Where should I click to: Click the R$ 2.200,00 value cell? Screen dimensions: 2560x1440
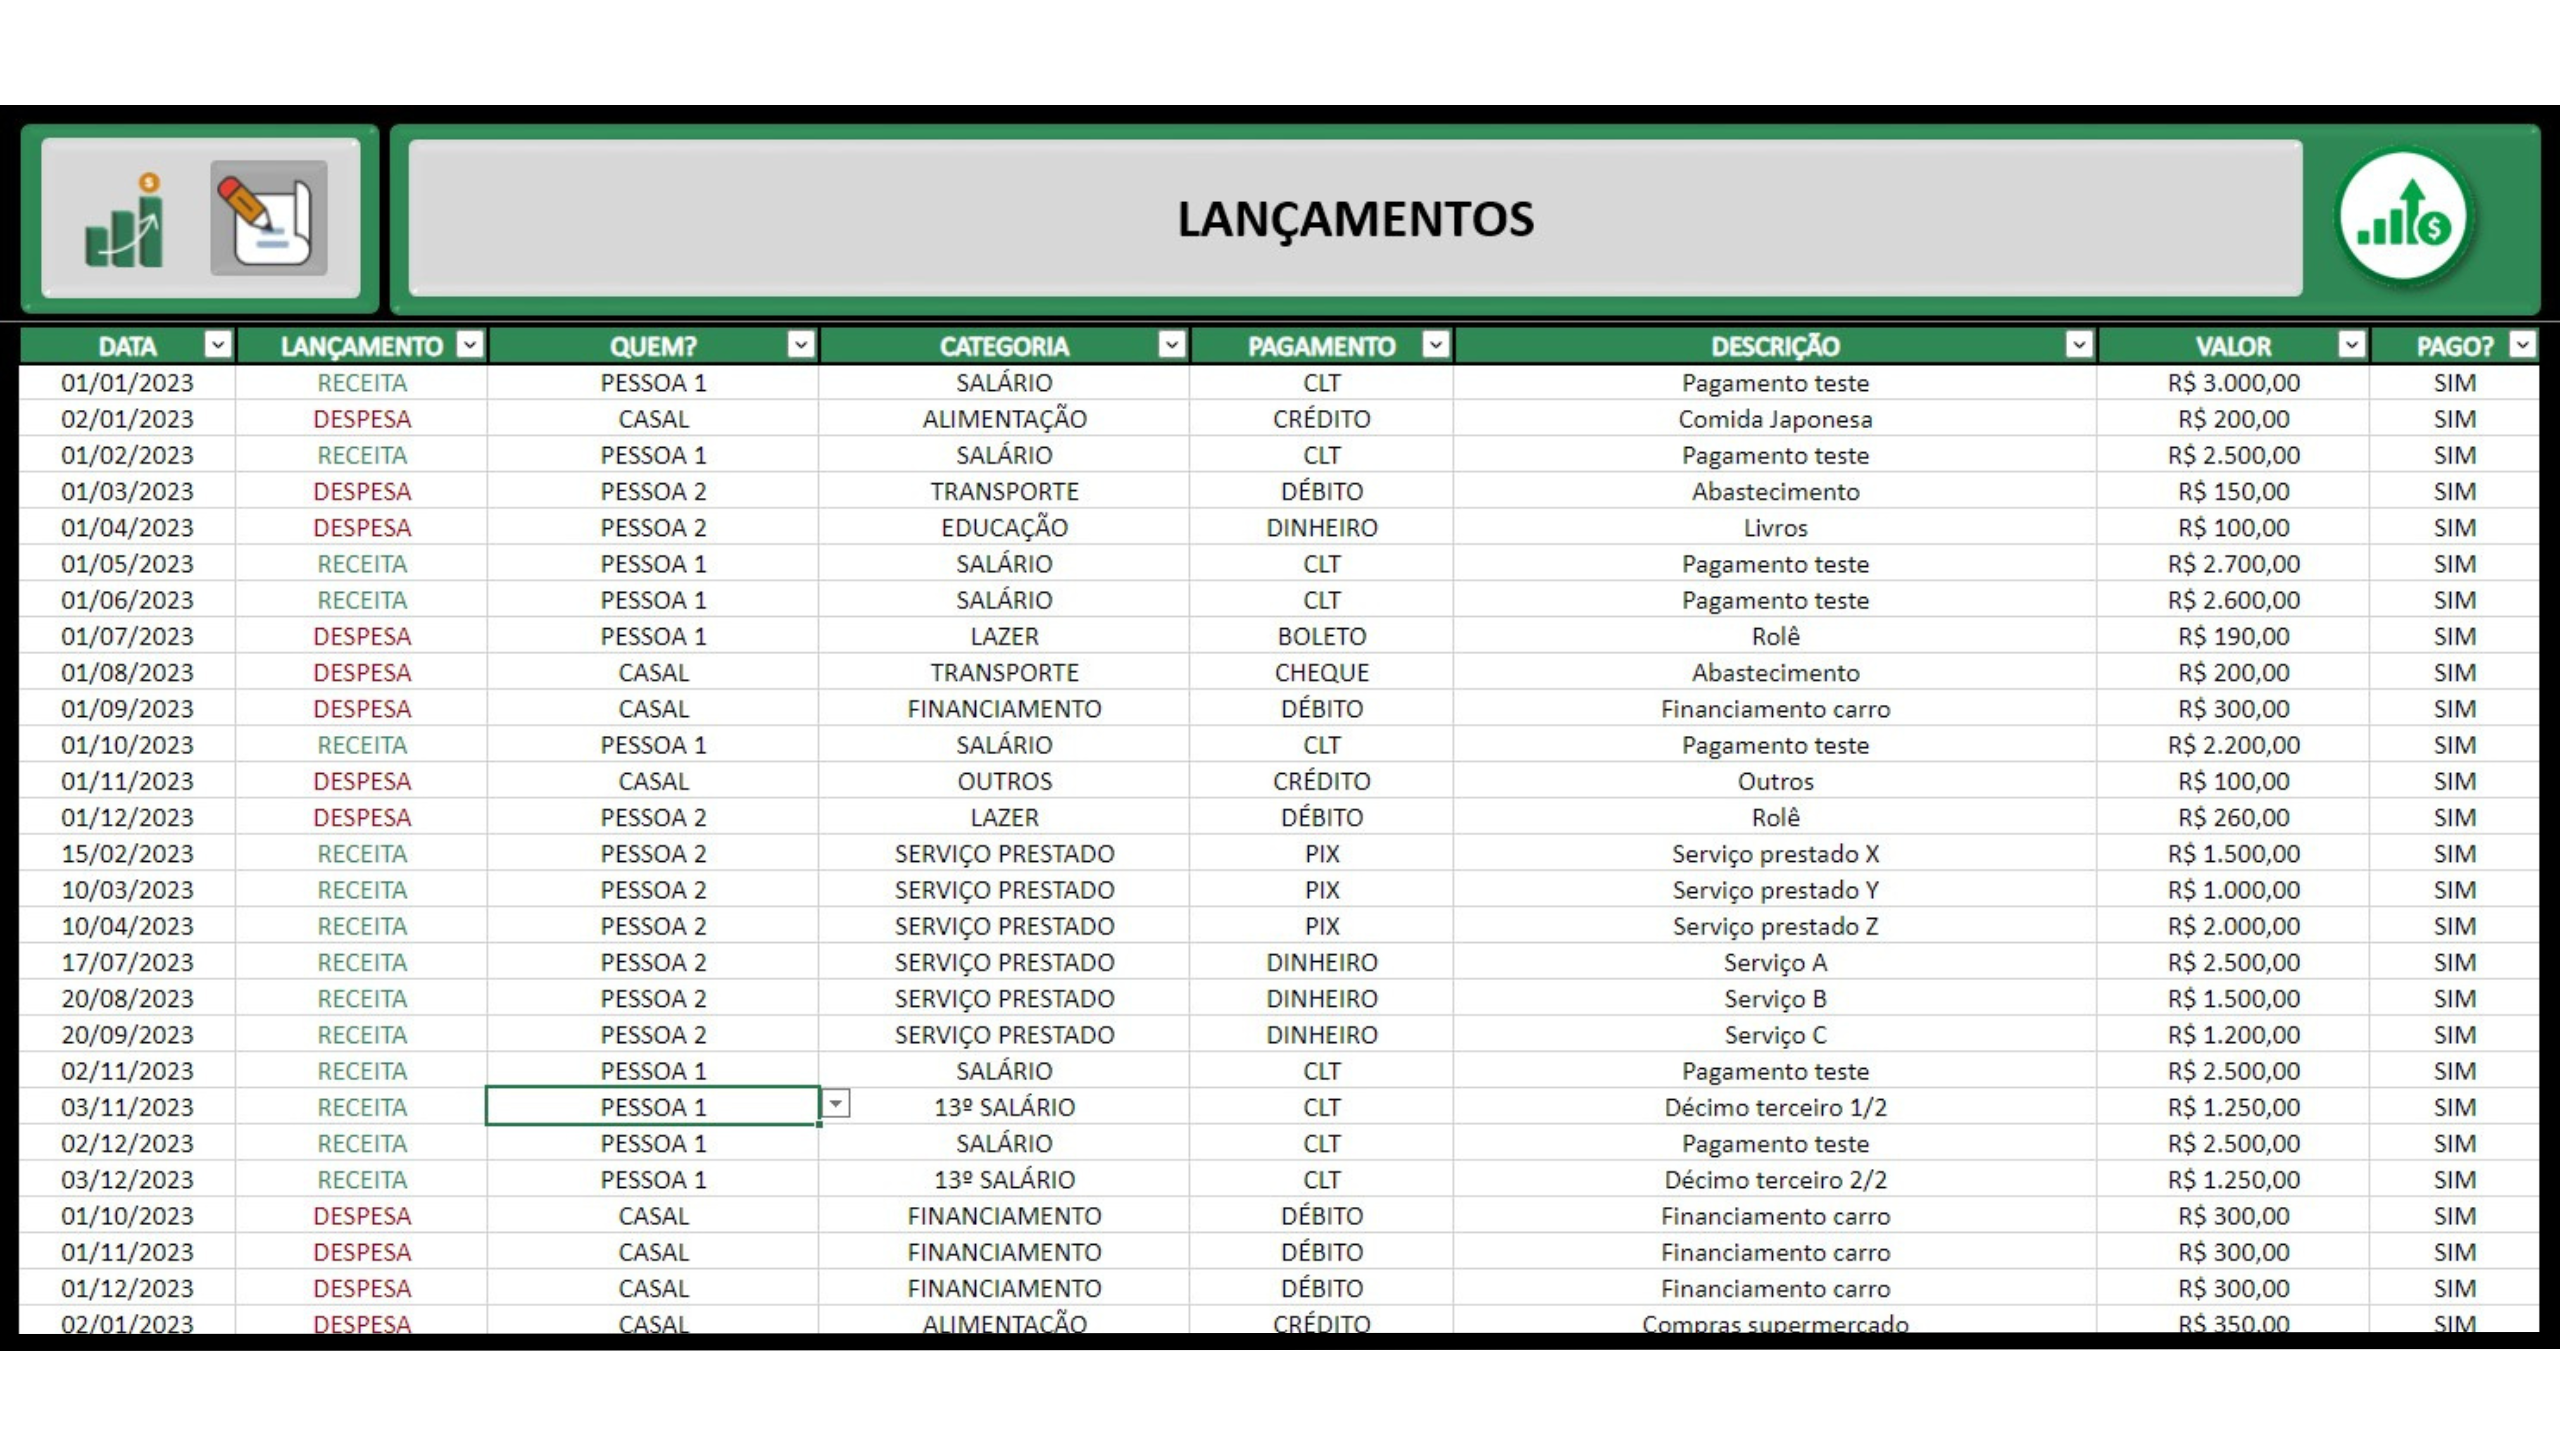2233,745
